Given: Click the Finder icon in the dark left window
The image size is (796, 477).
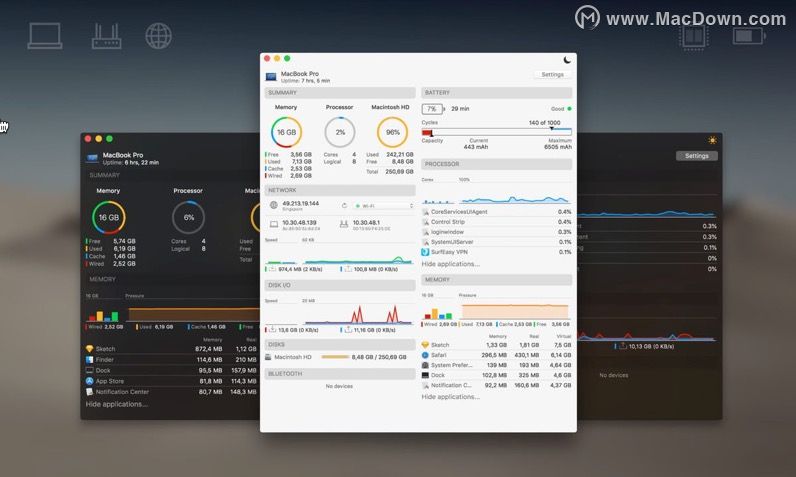Looking at the screenshot, I should click(x=89, y=359).
